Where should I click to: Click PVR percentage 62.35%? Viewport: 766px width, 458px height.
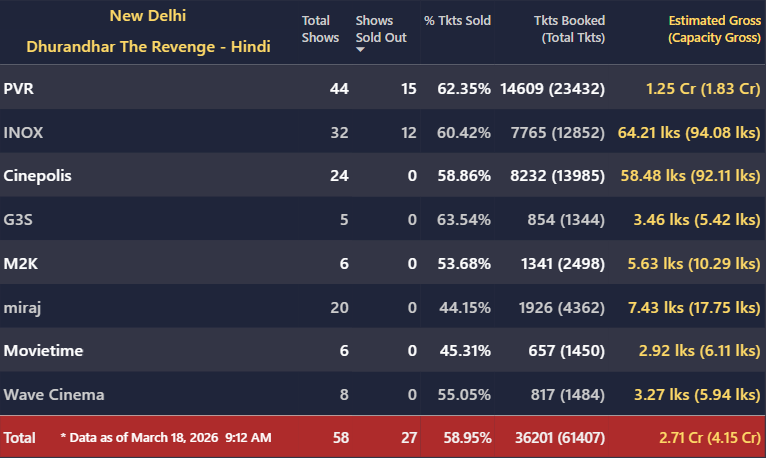pyautogui.click(x=464, y=89)
